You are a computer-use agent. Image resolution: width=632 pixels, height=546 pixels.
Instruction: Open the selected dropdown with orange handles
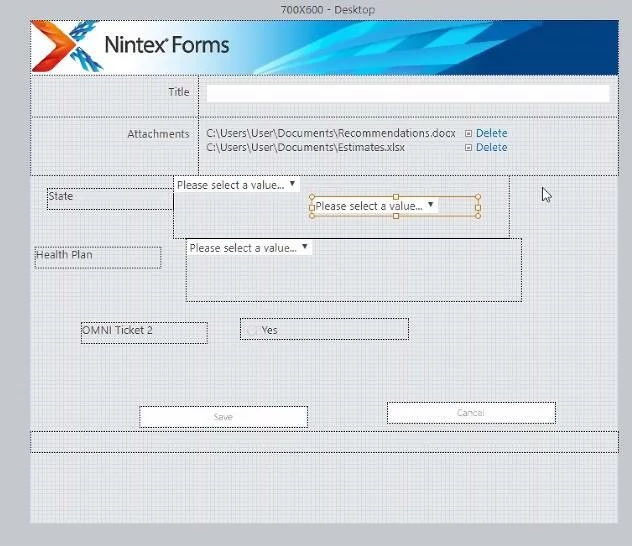pyautogui.click(x=375, y=206)
